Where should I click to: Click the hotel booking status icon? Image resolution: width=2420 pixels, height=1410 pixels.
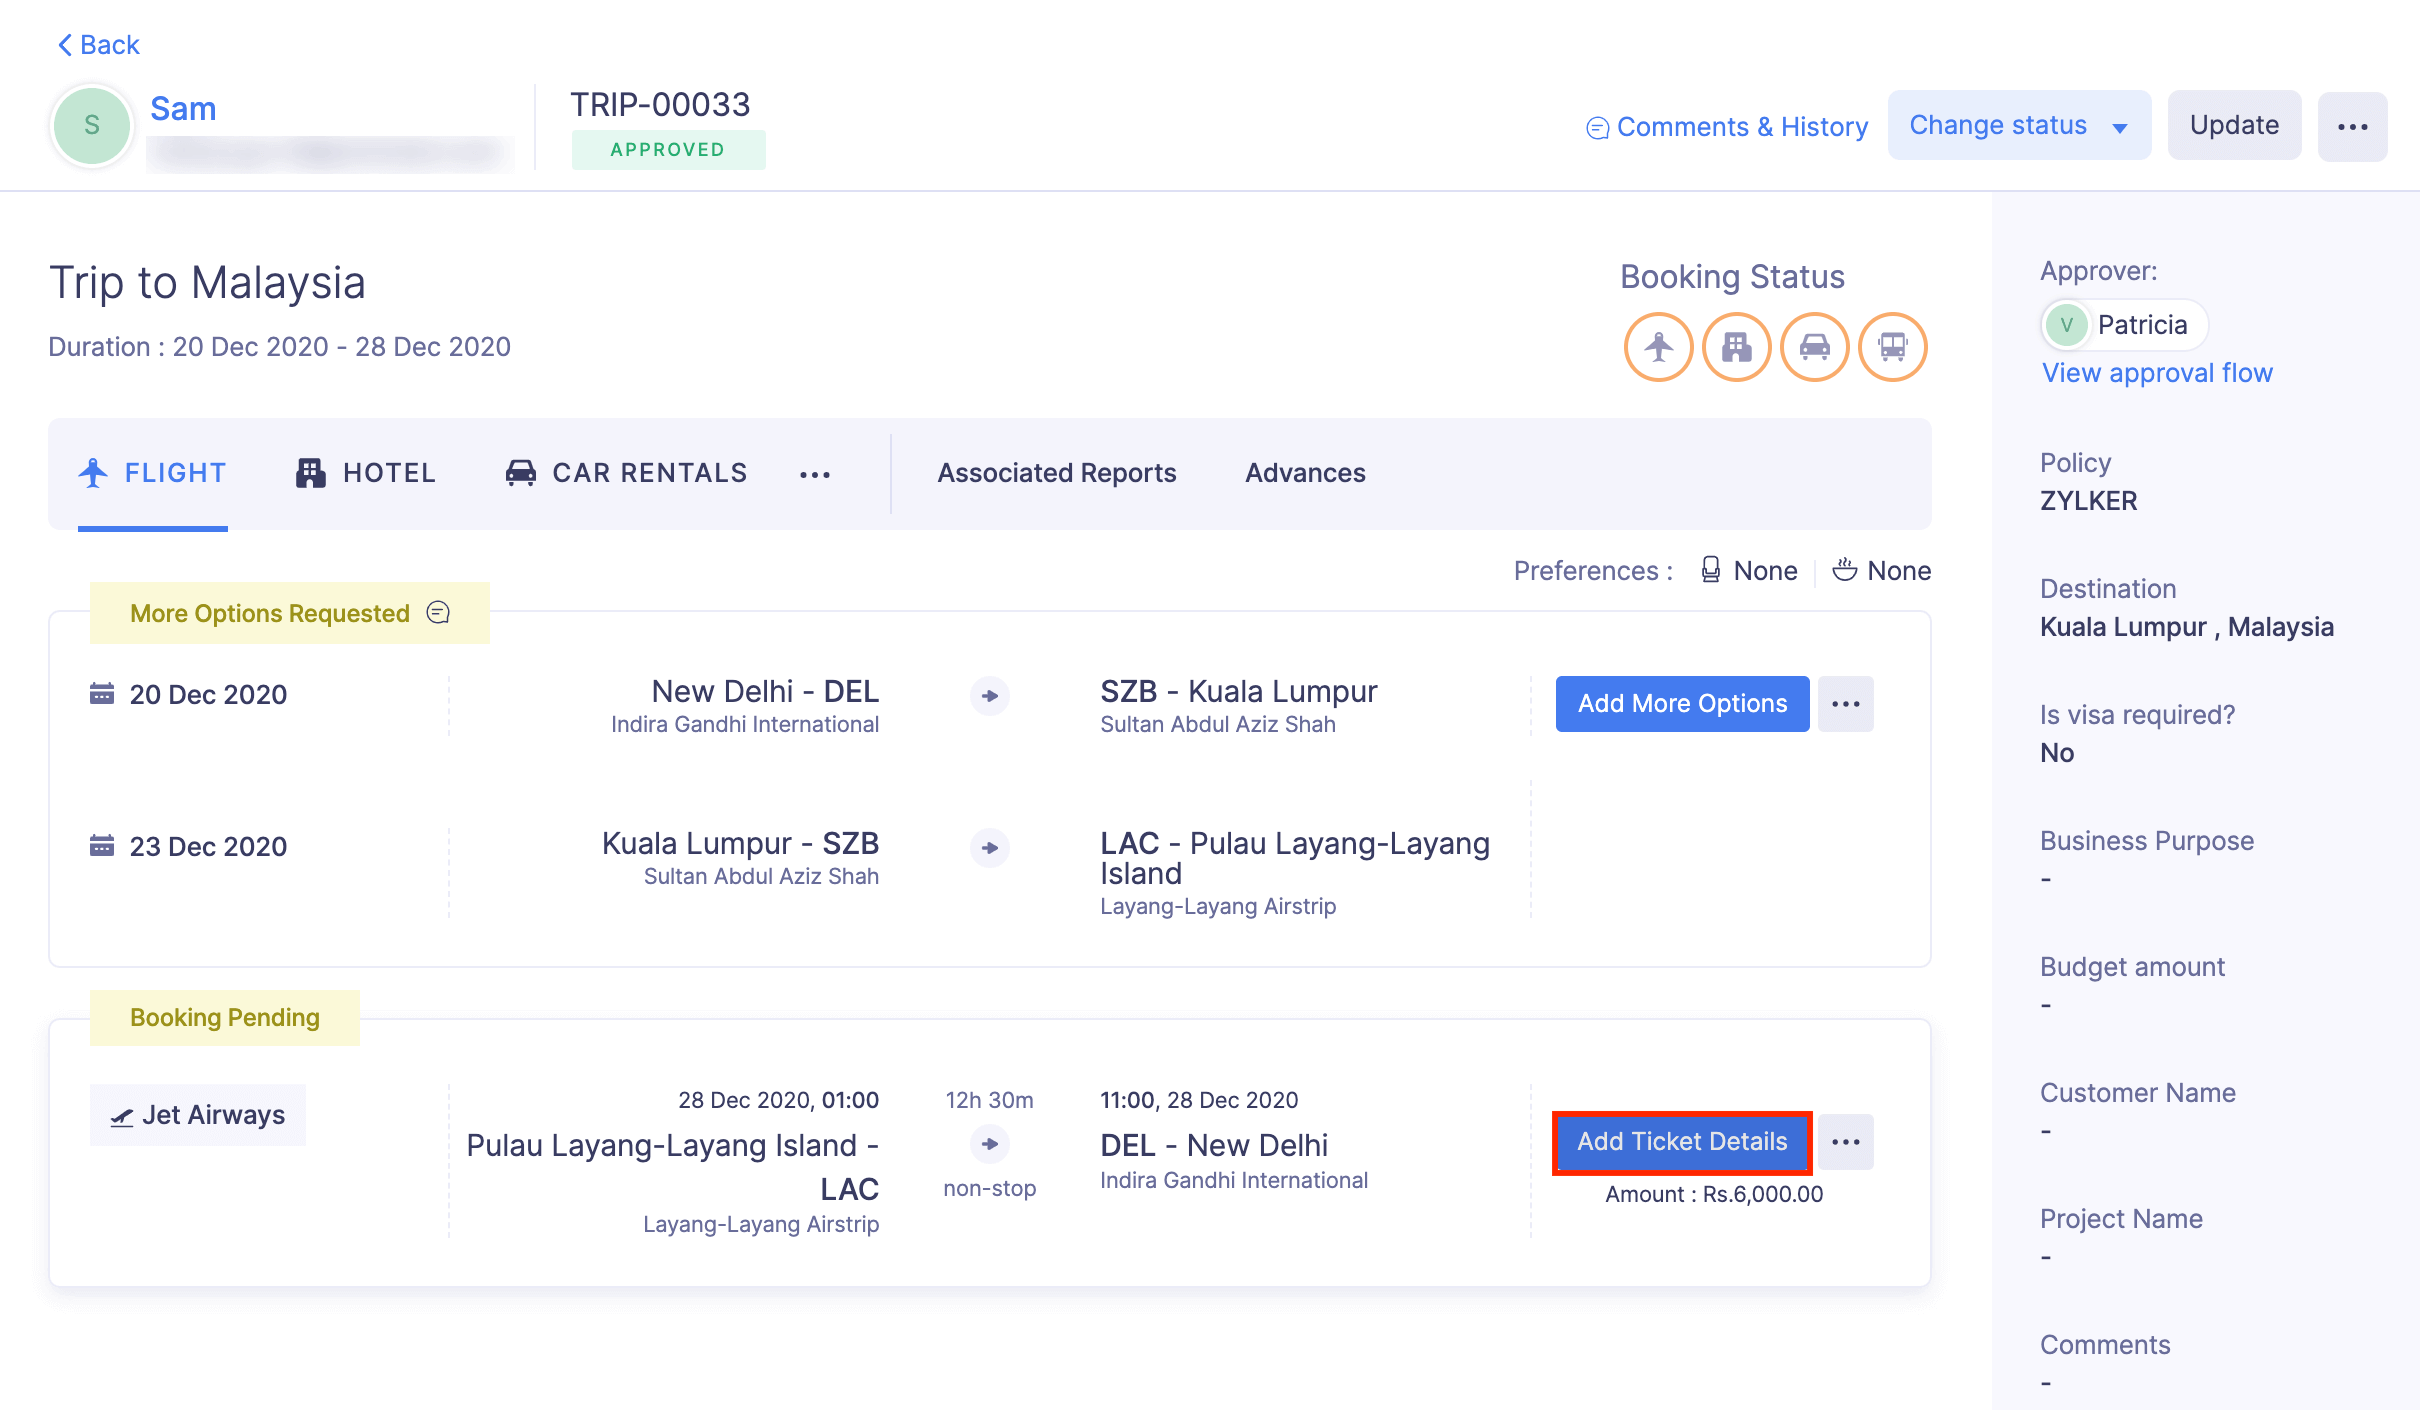tap(1737, 346)
